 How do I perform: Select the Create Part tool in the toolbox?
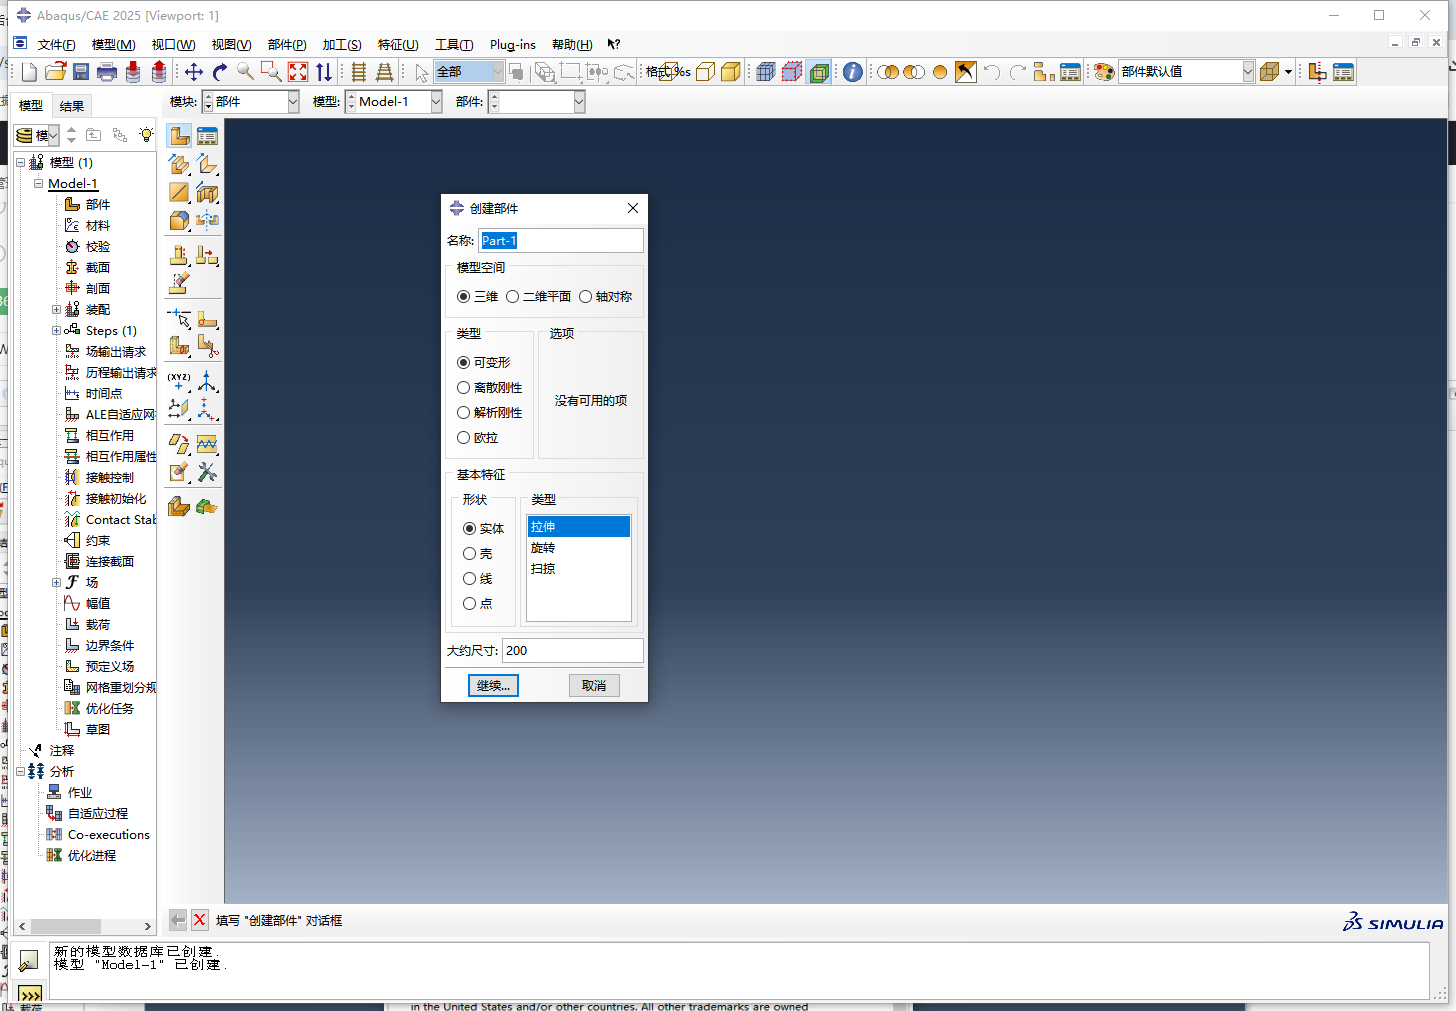(179, 134)
